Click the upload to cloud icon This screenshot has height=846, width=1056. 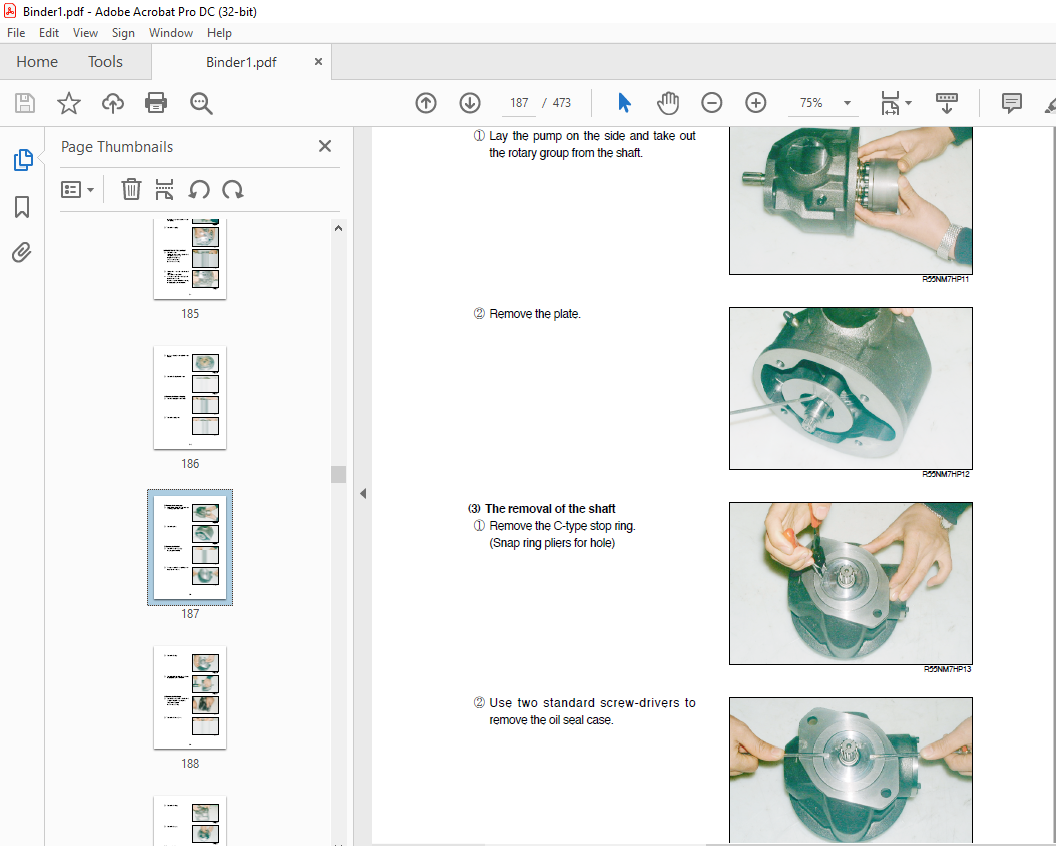(112, 103)
